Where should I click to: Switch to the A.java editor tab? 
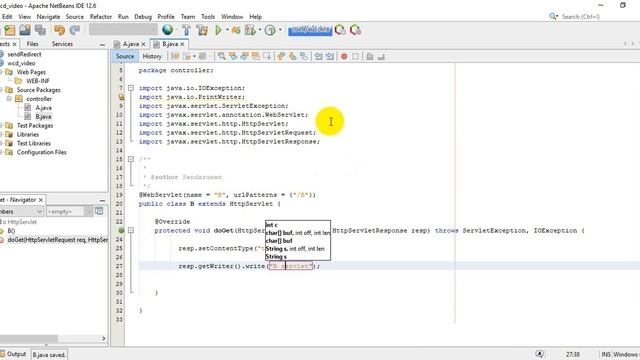click(x=131, y=44)
